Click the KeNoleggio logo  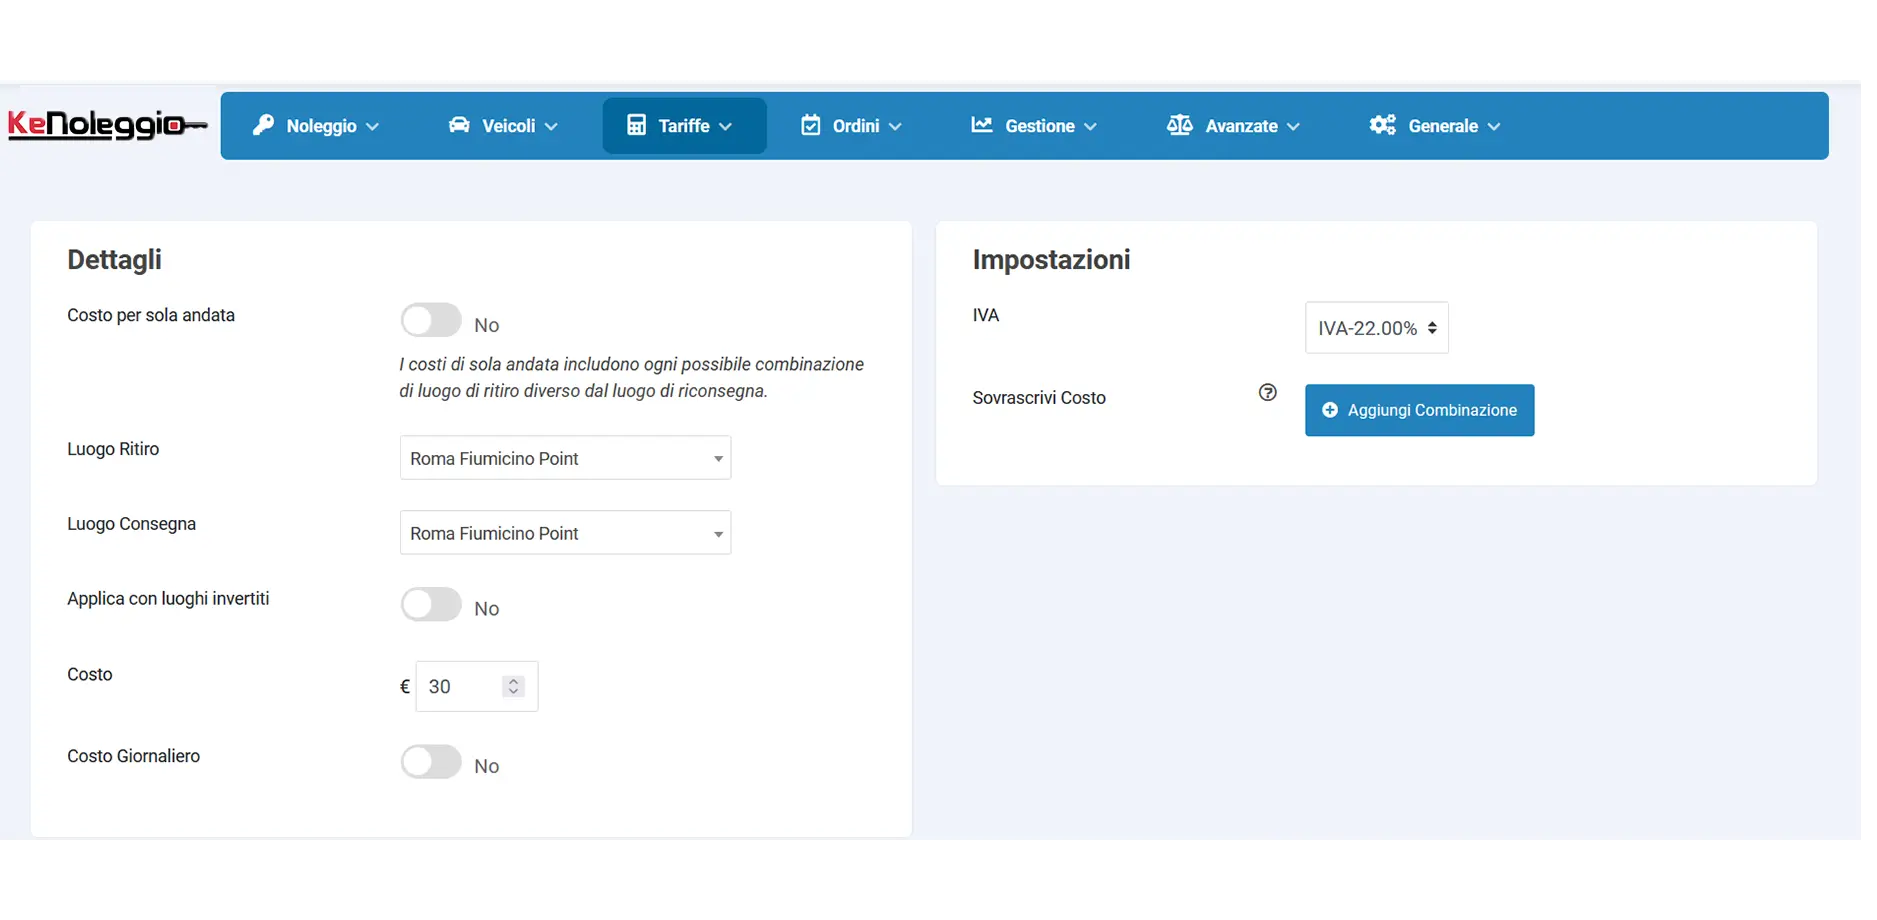click(107, 125)
